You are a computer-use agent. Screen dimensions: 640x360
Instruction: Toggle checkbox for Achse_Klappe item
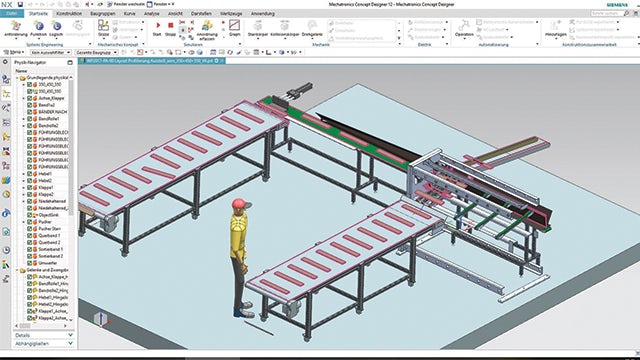click(x=29, y=98)
